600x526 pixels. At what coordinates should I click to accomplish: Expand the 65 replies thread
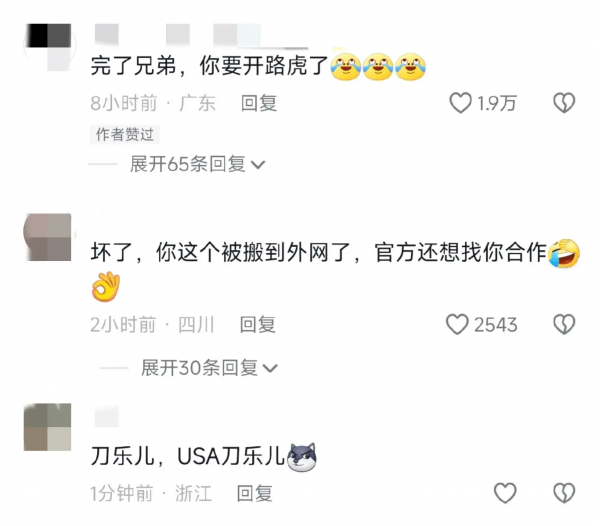pos(197,164)
